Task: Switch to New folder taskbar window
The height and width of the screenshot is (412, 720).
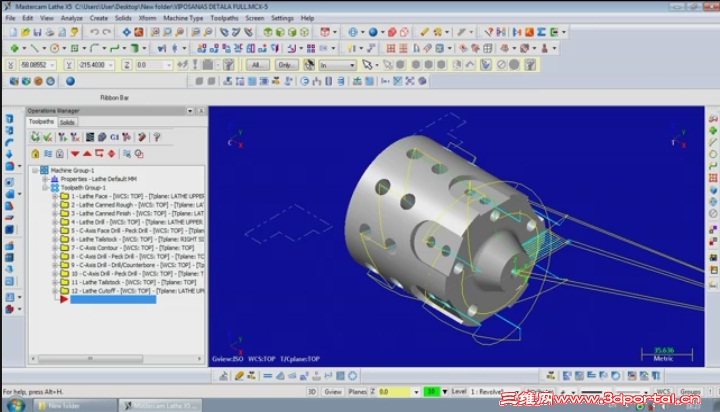Action: 74,406
